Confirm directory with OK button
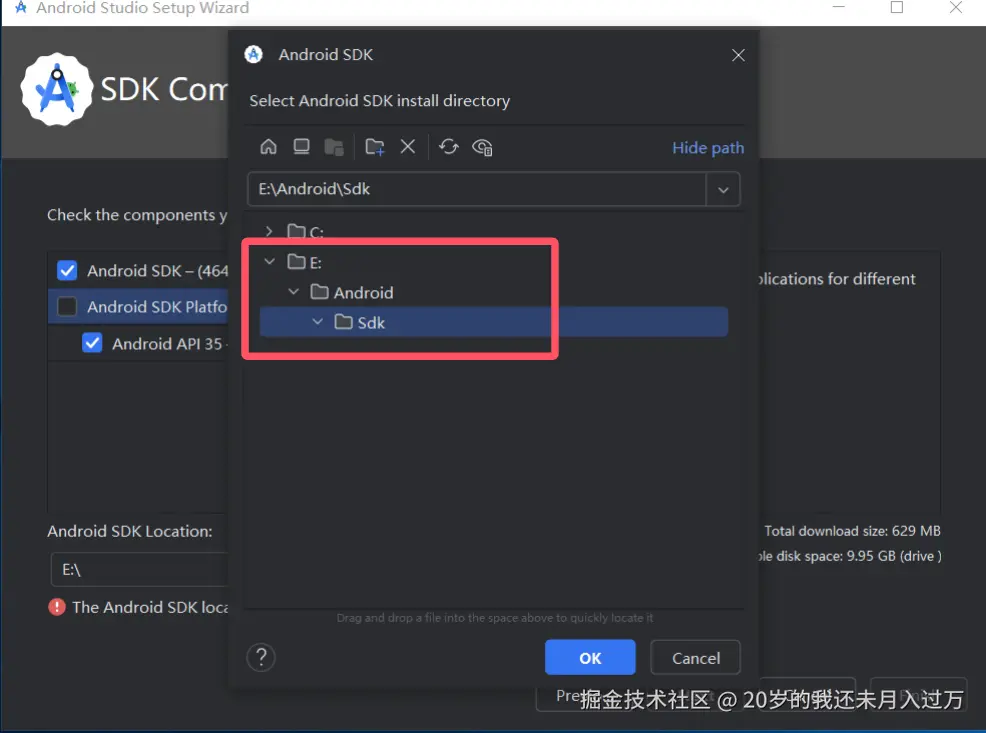The width and height of the screenshot is (986, 733). click(x=590, y=658)
